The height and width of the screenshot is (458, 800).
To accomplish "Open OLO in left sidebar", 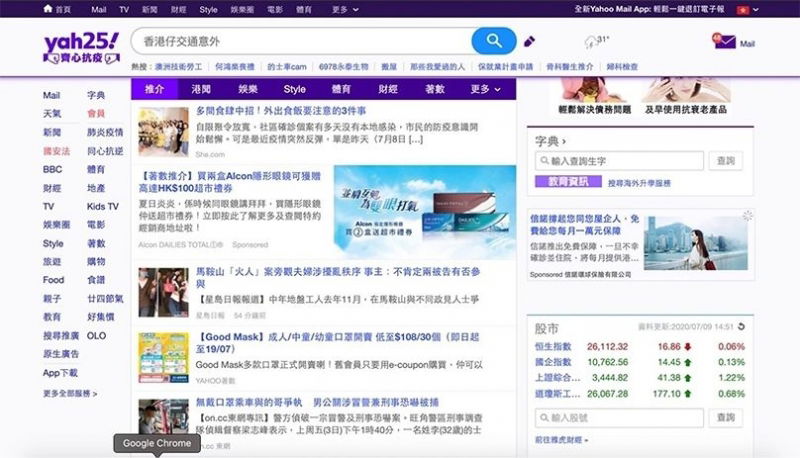I will click(96, 336).
